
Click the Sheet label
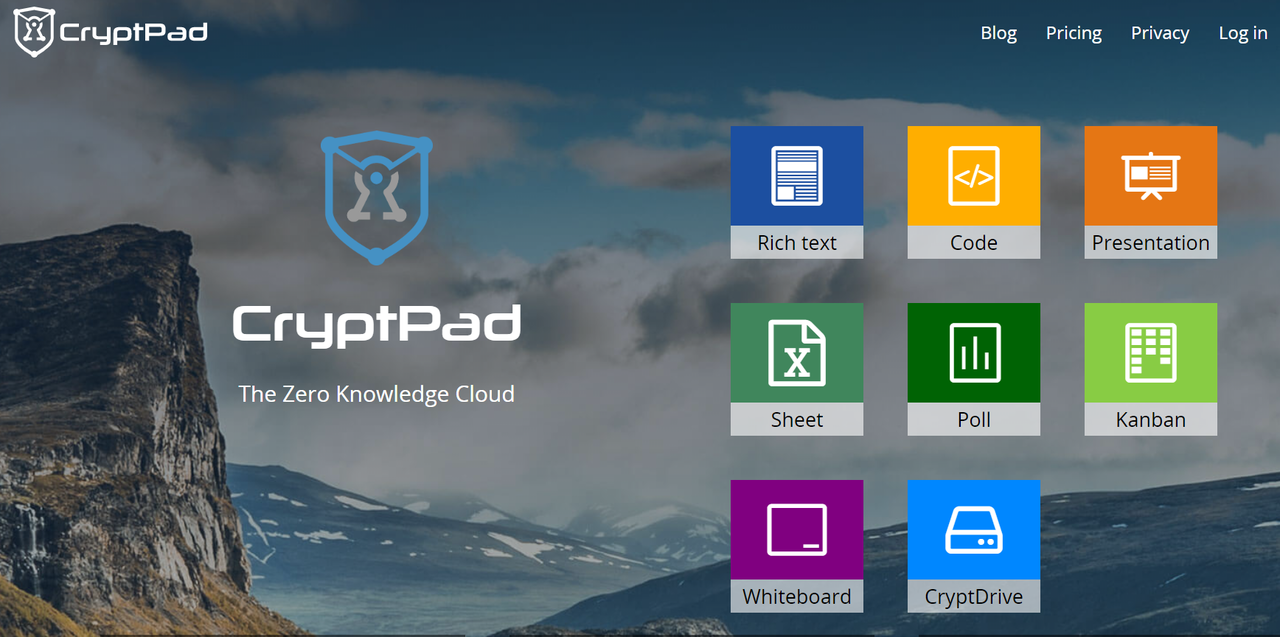tap(797, 420)
